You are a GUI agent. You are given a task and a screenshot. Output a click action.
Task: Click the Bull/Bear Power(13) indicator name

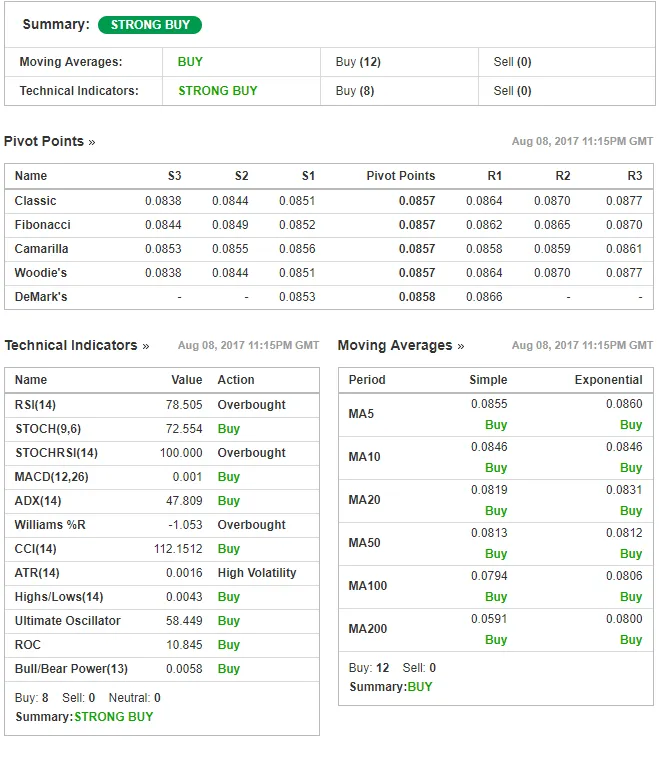pyautogui.click(x=71, y=669)
